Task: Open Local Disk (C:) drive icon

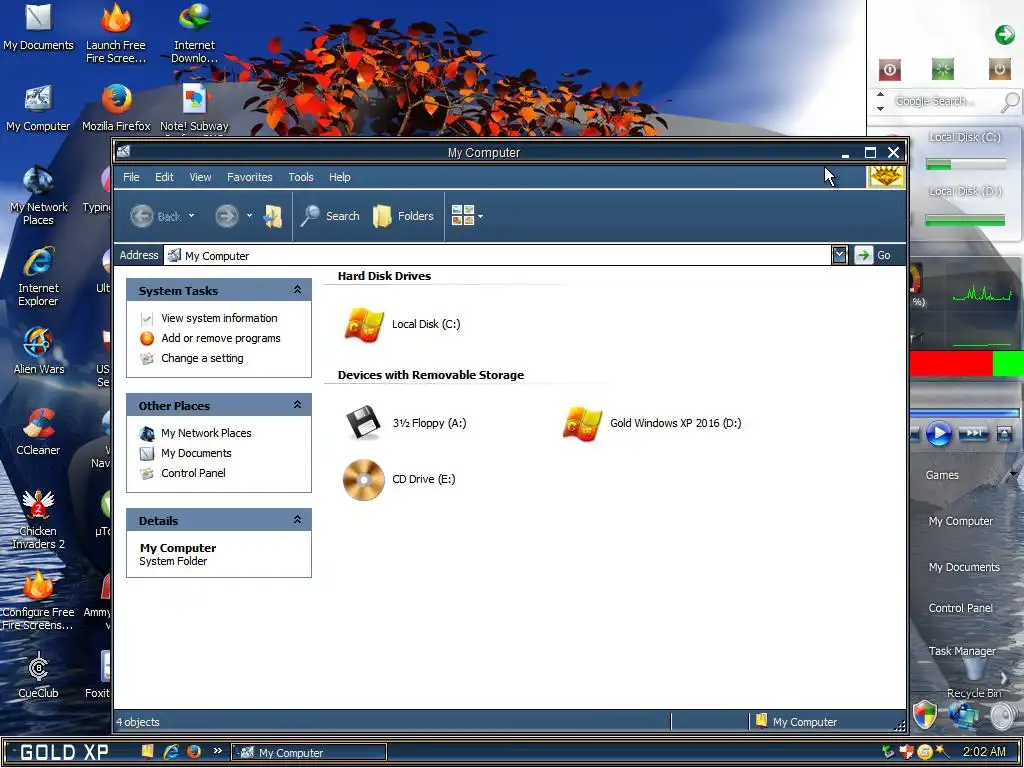Action: point(364,325)
